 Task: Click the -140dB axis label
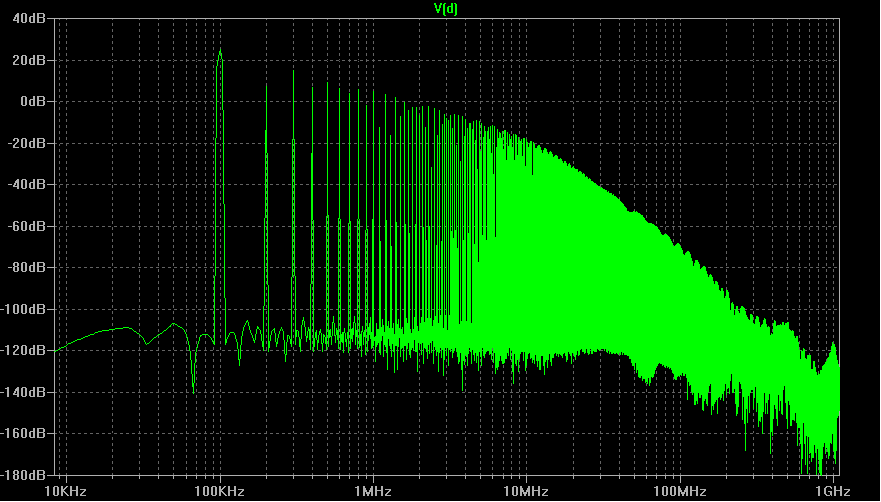25,392
